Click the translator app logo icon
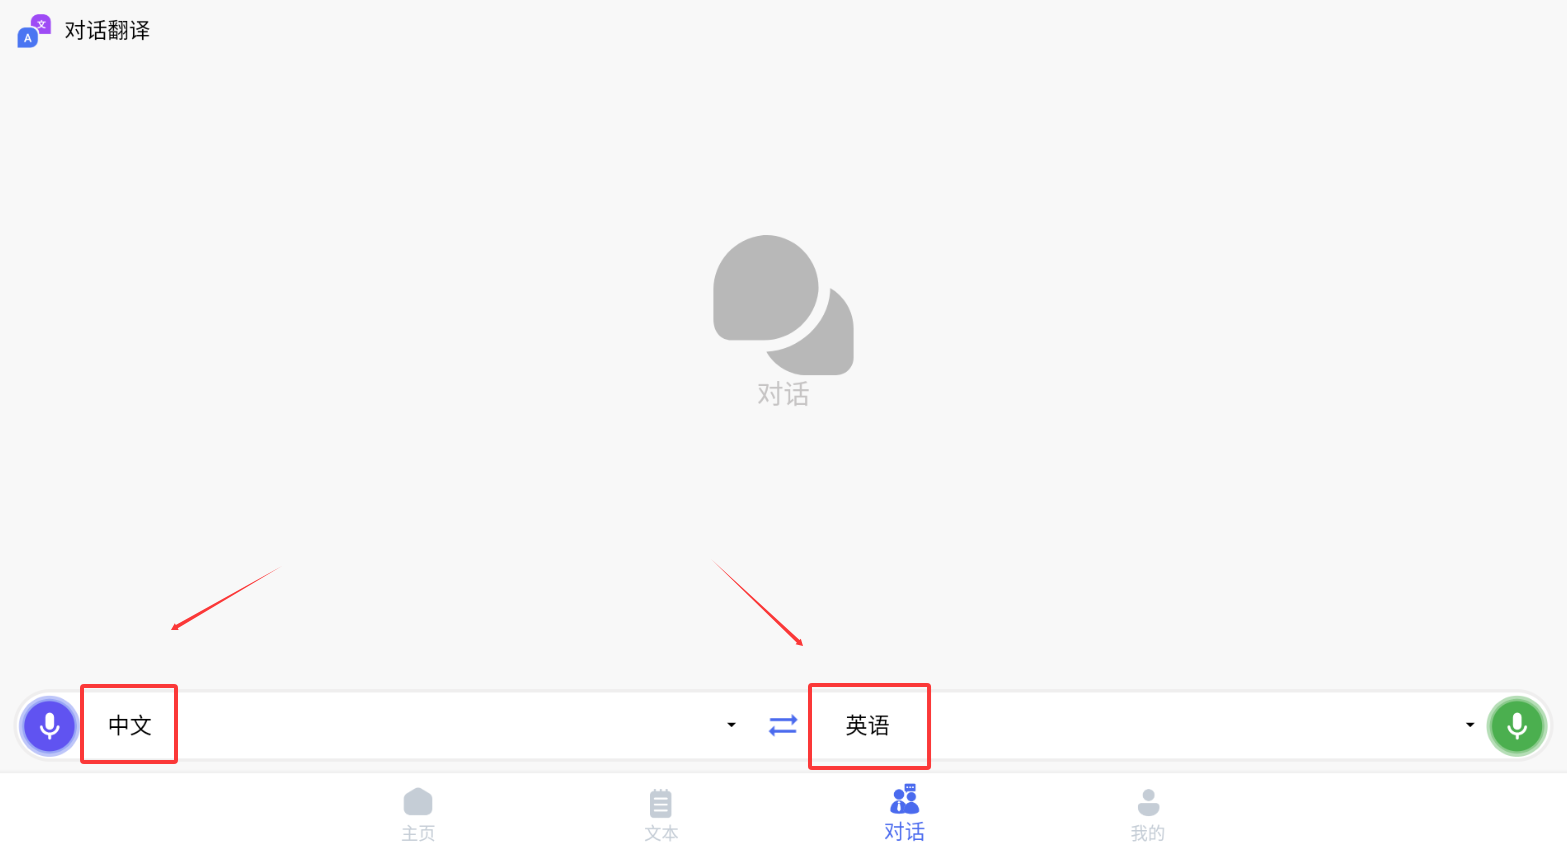 tap(34, 31)
